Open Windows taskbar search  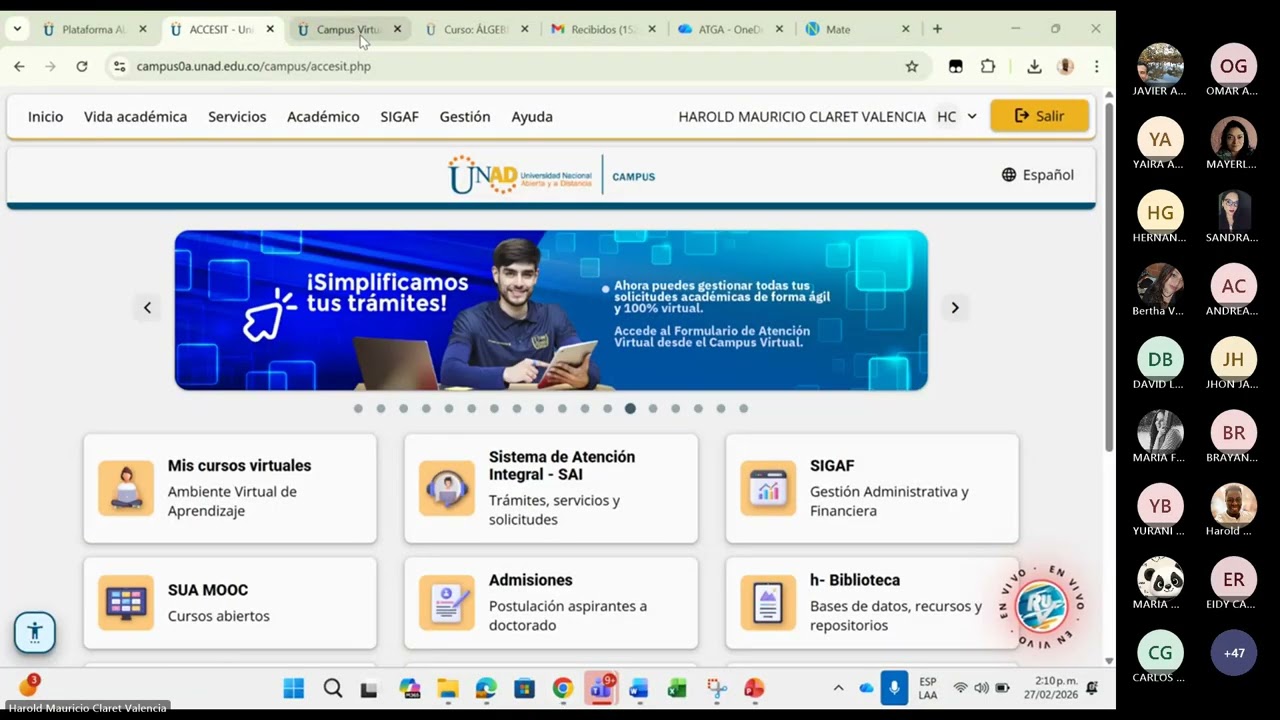(333, 688)
